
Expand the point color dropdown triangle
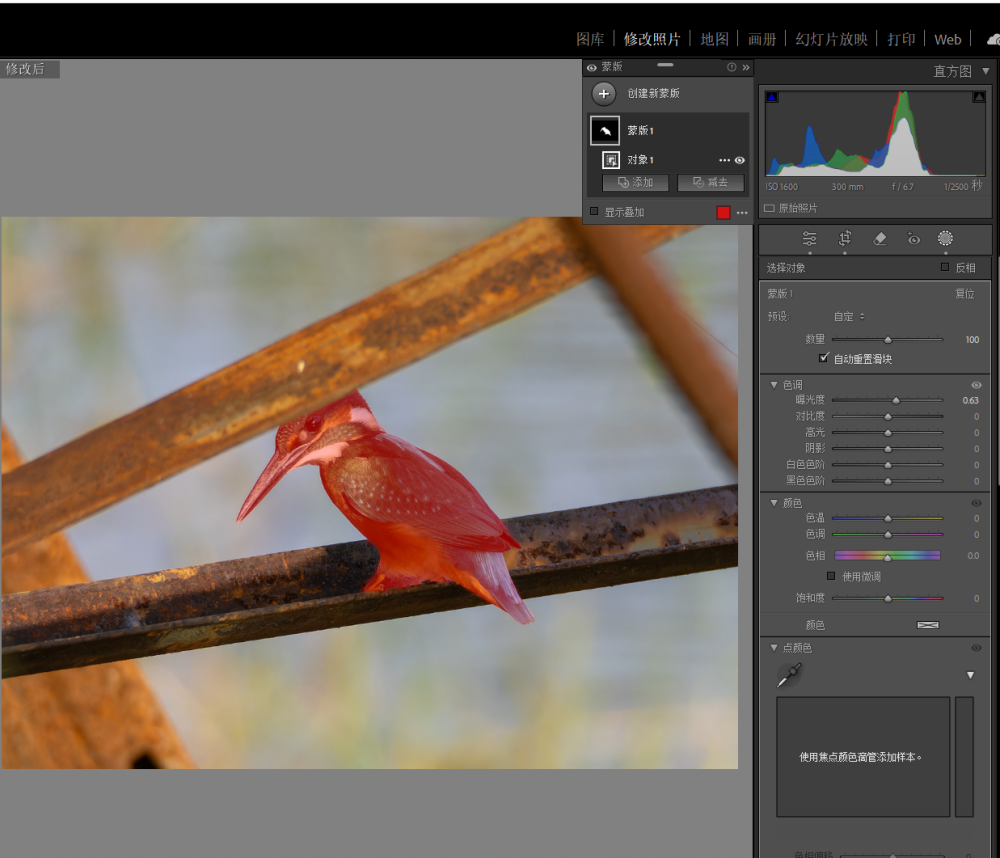pos(970,675)
